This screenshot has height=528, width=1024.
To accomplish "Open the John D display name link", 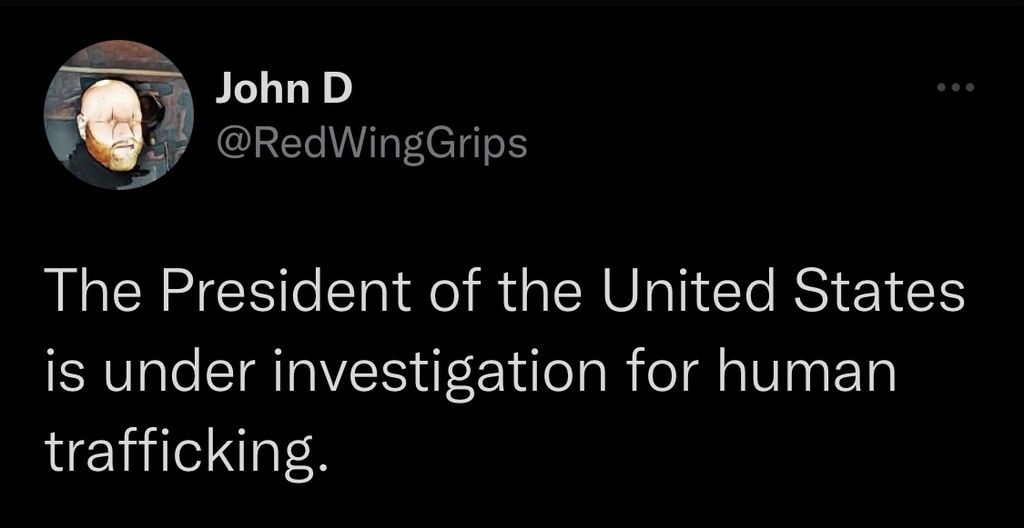I will 284,91.
